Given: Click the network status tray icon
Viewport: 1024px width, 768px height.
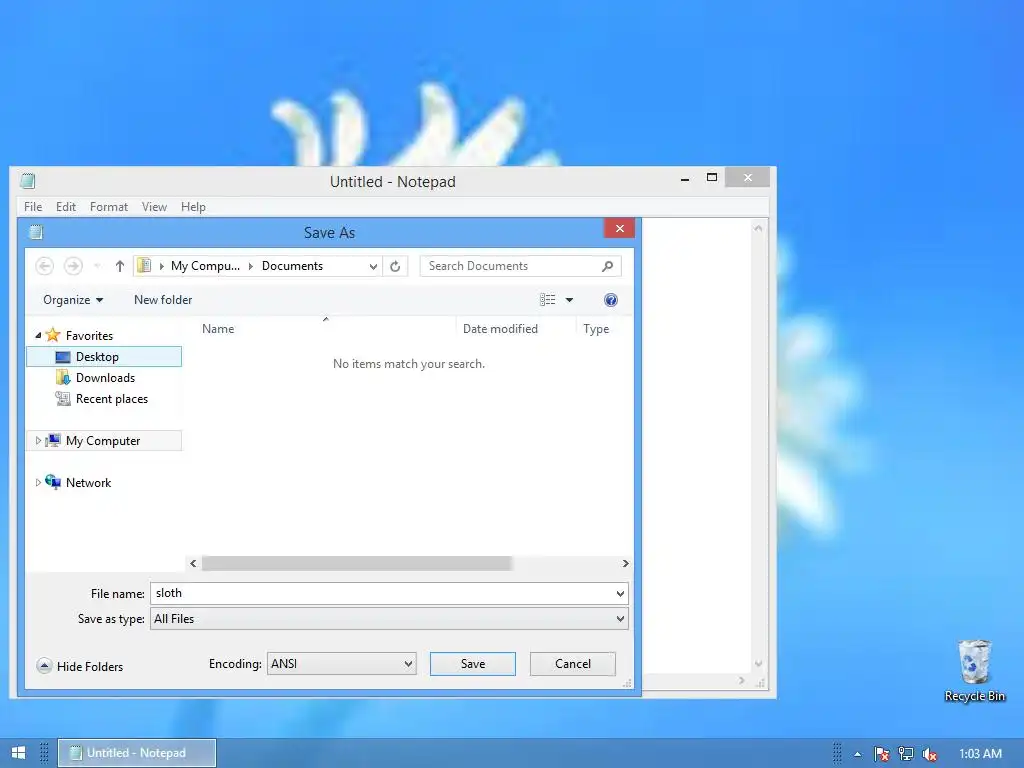Looking at the screenshot, I should point(906,754).
